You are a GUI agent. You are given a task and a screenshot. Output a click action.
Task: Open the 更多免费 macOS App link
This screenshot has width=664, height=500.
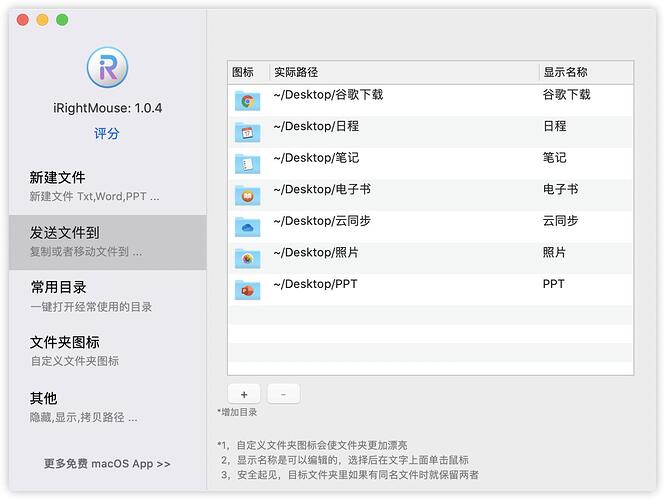coord(107,464)
